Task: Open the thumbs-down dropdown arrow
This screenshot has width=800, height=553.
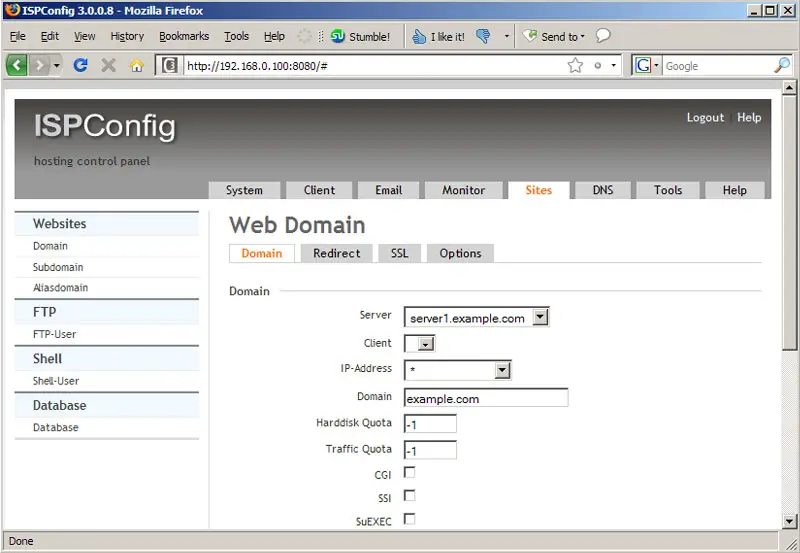Action: pos(507,36)
